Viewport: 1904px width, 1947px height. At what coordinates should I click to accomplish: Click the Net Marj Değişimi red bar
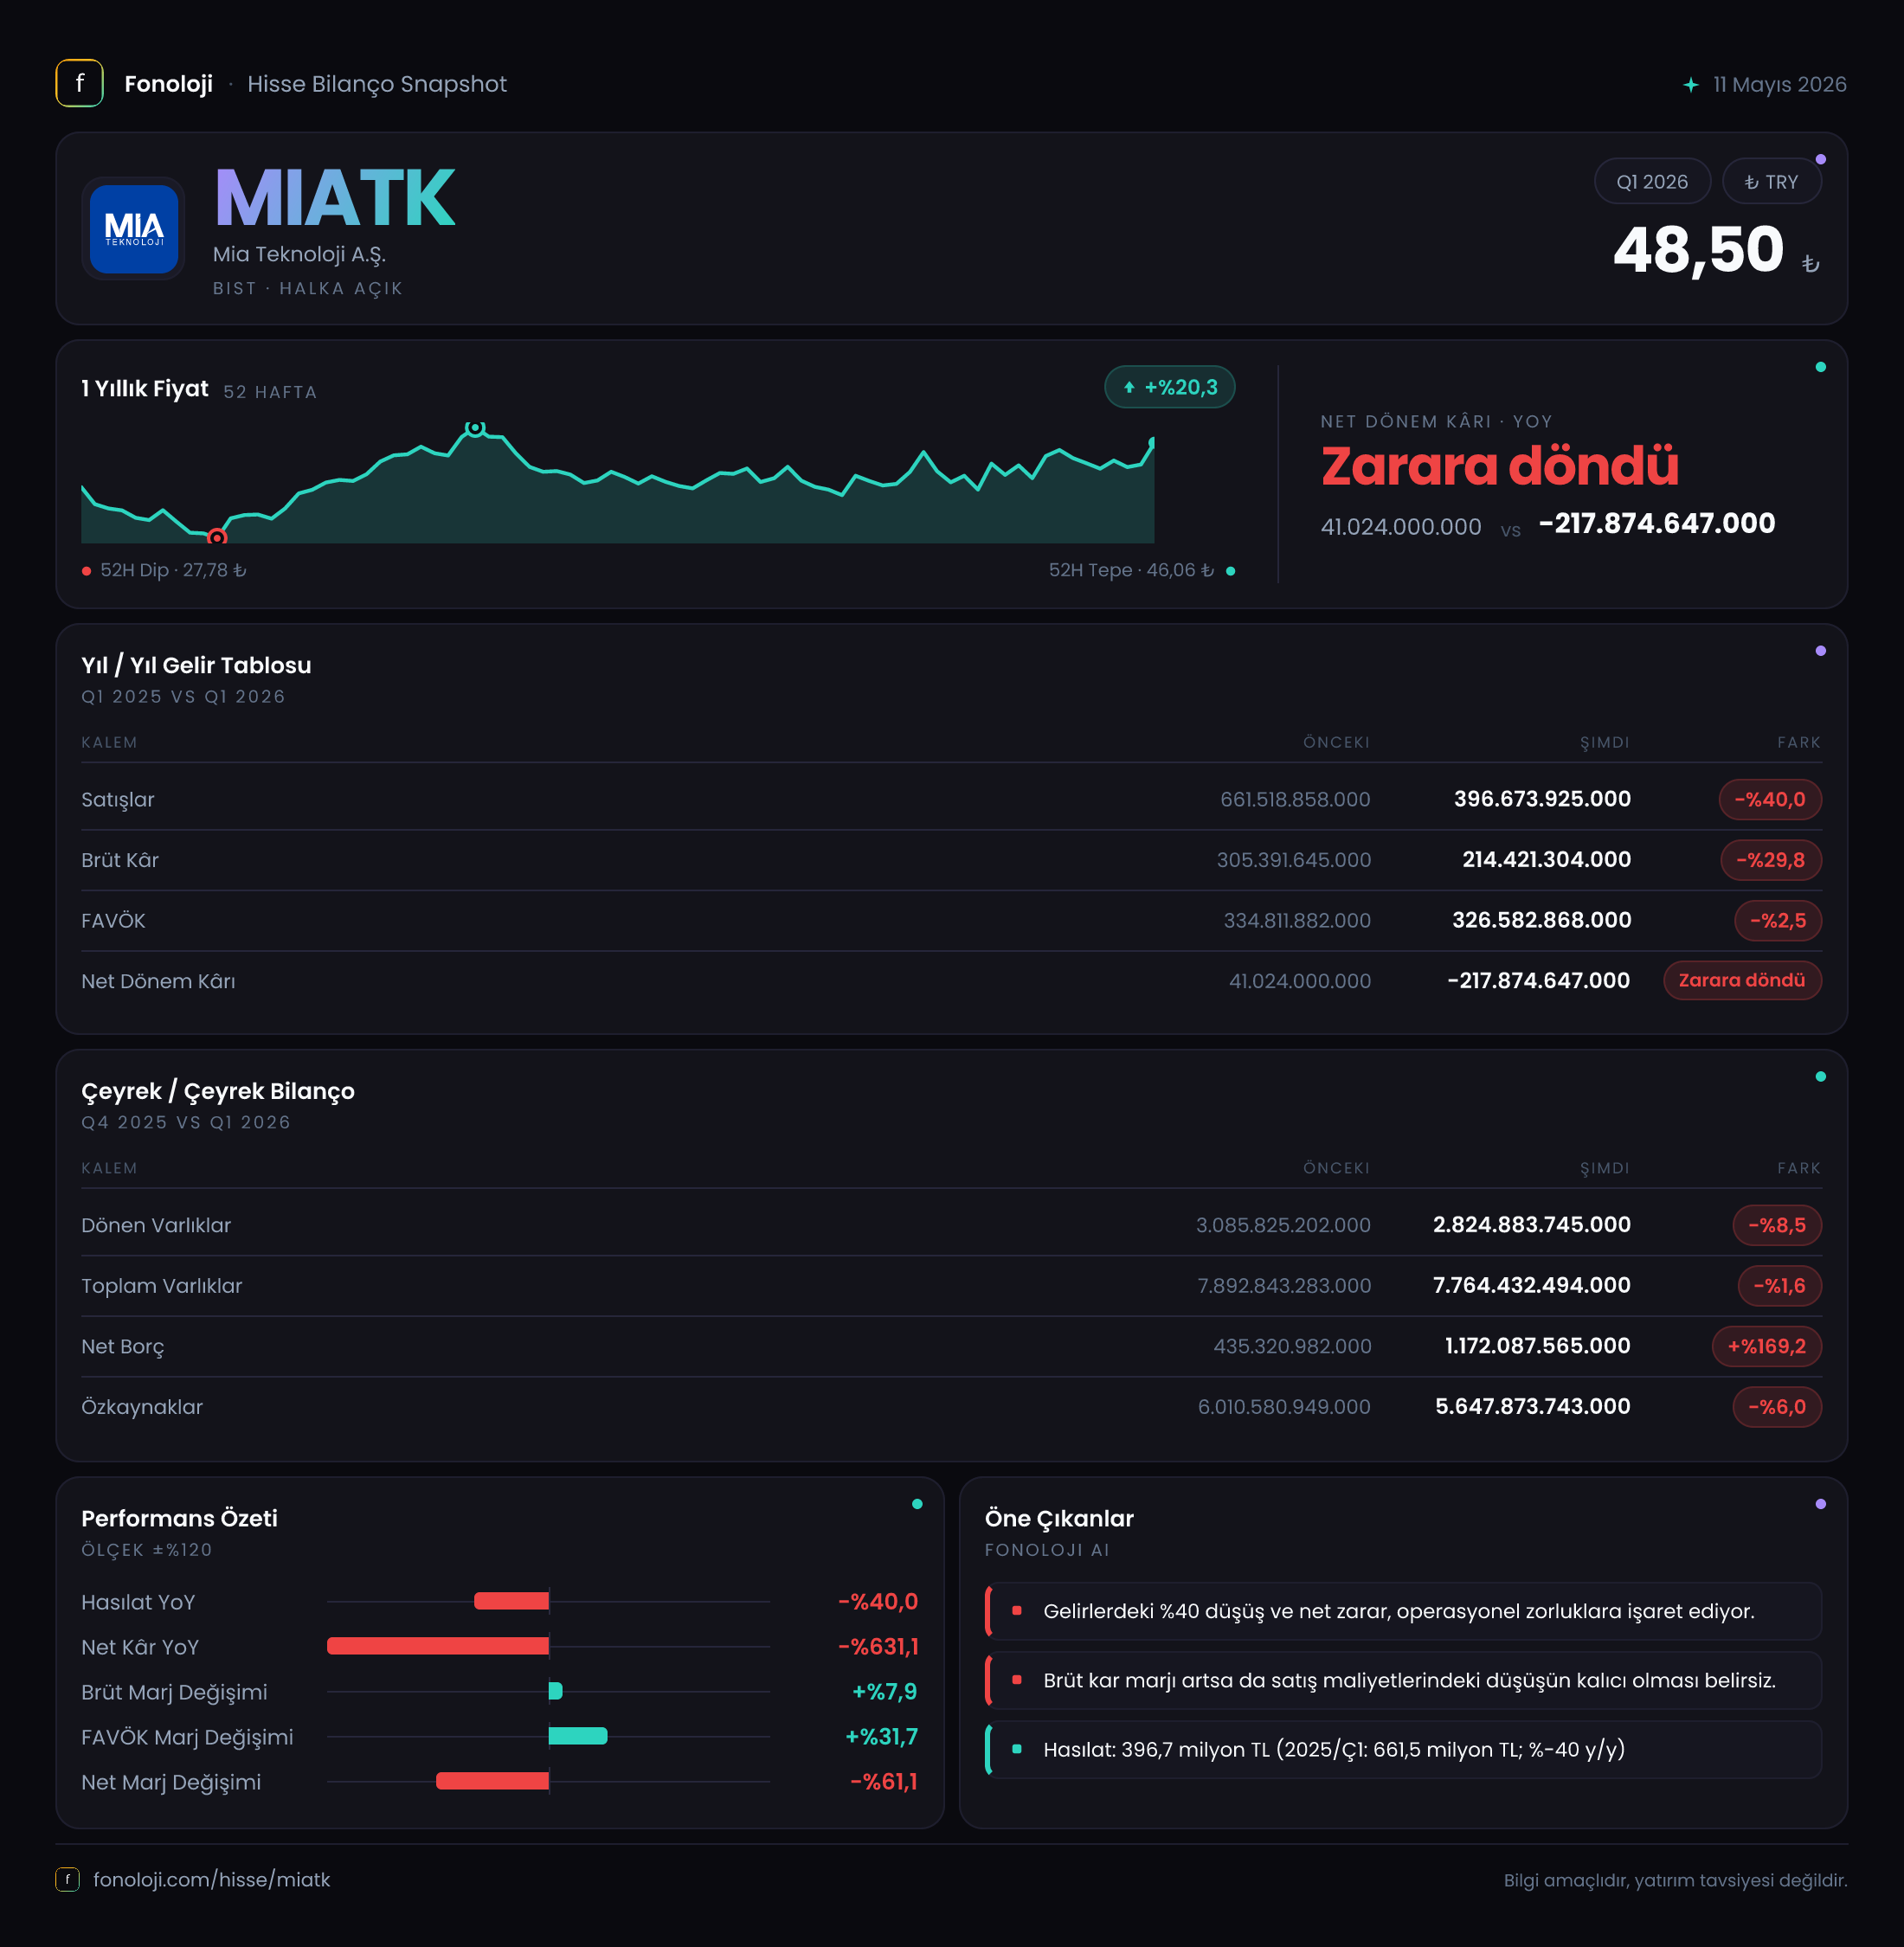pyautogui.click(x=492, y=1781)
